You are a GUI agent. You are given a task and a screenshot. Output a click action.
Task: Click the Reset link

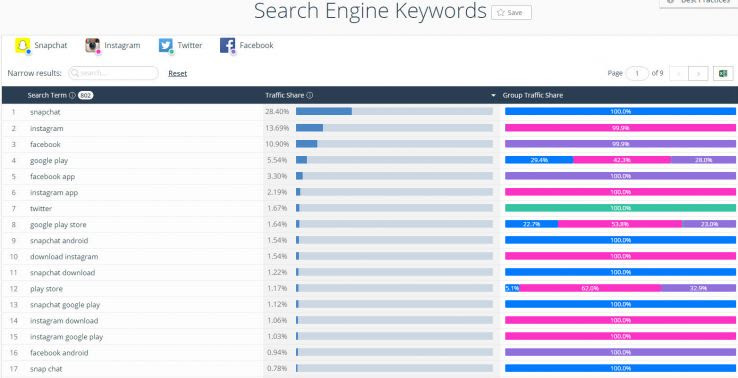point(177,73)
